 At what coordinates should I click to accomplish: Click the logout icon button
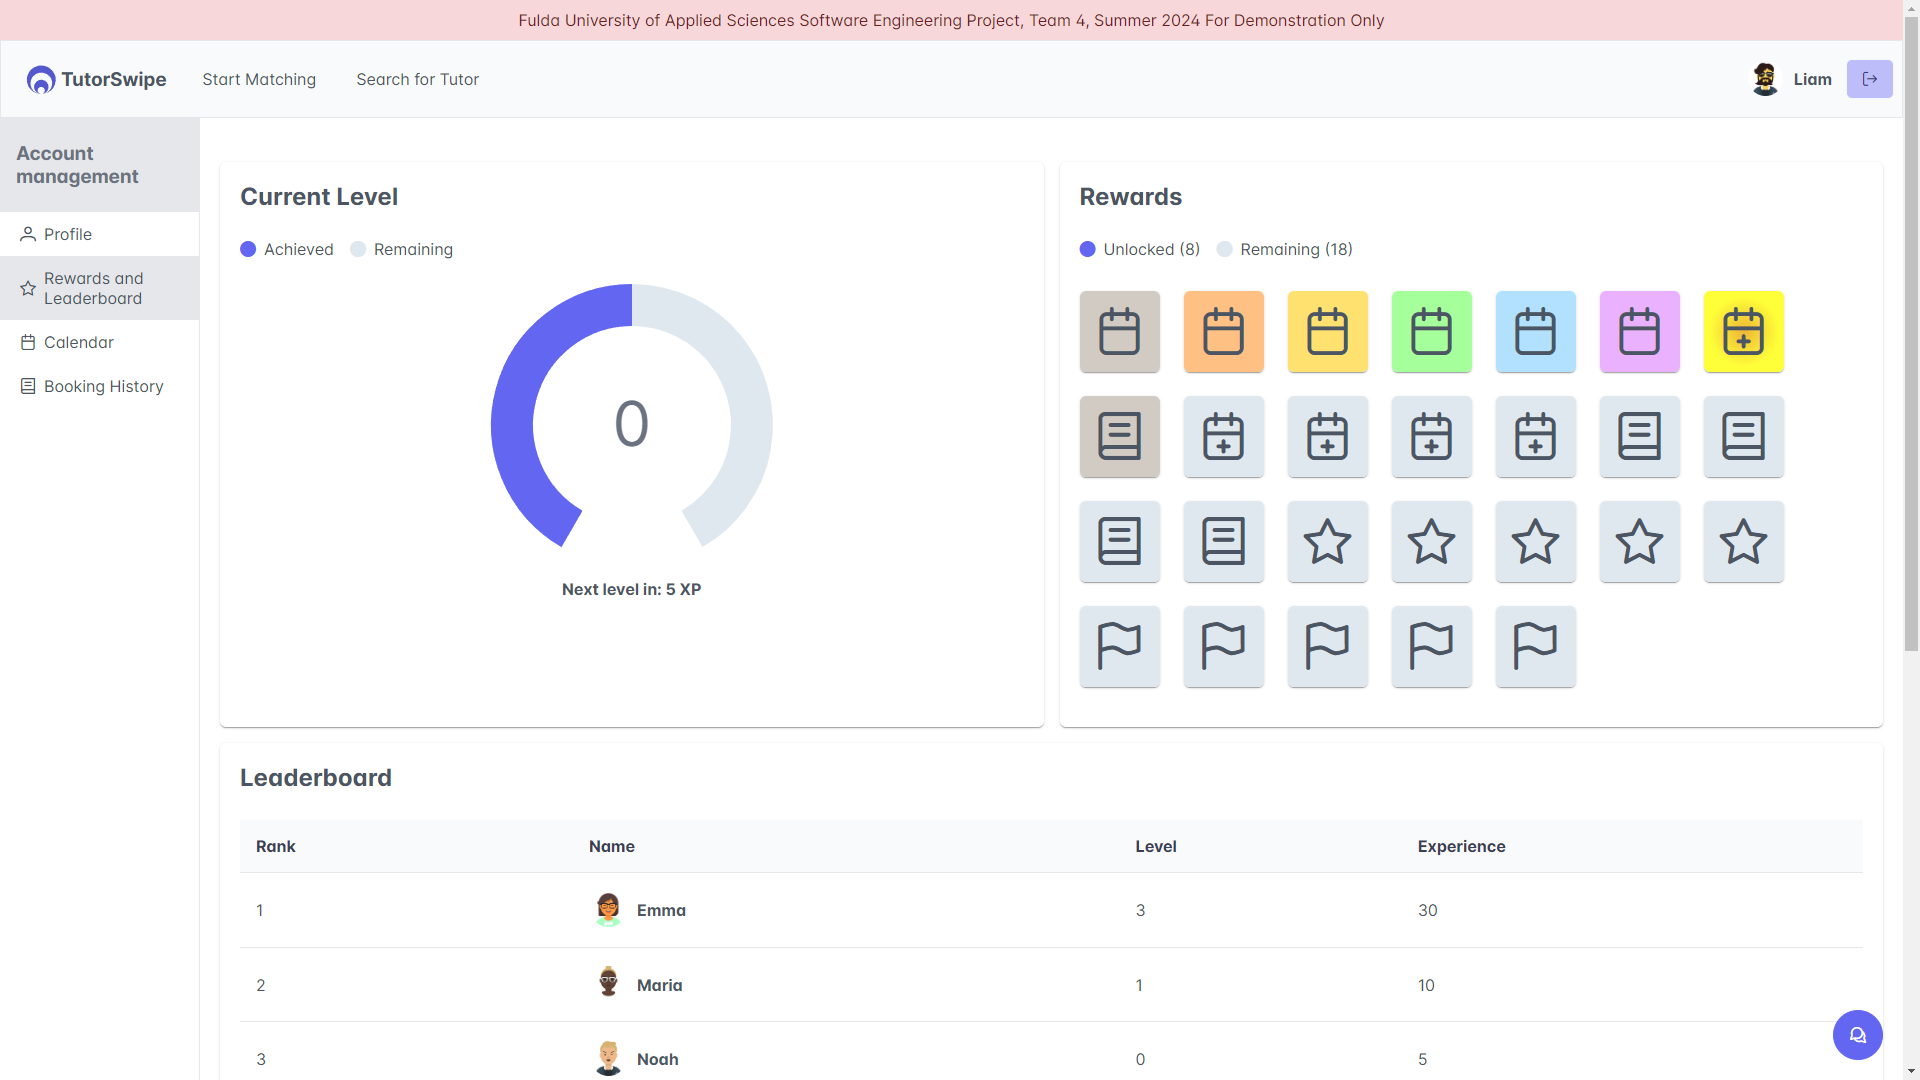(1869, 79)
